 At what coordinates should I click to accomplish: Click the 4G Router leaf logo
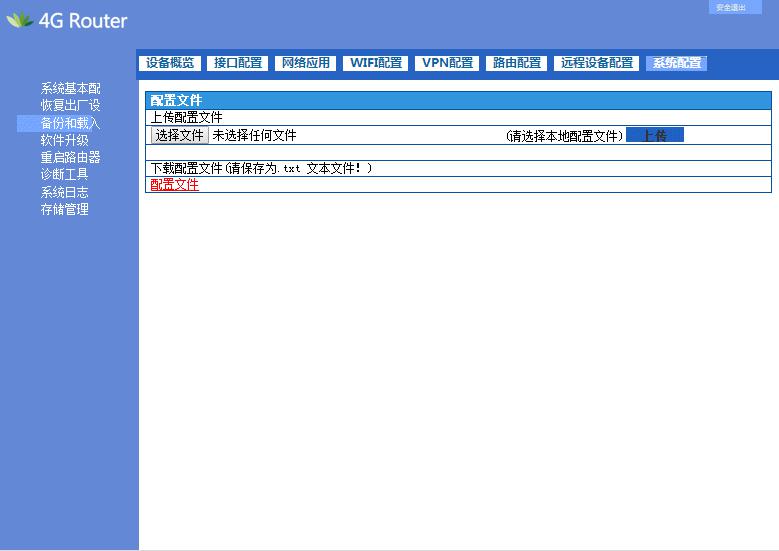[20, 20]
